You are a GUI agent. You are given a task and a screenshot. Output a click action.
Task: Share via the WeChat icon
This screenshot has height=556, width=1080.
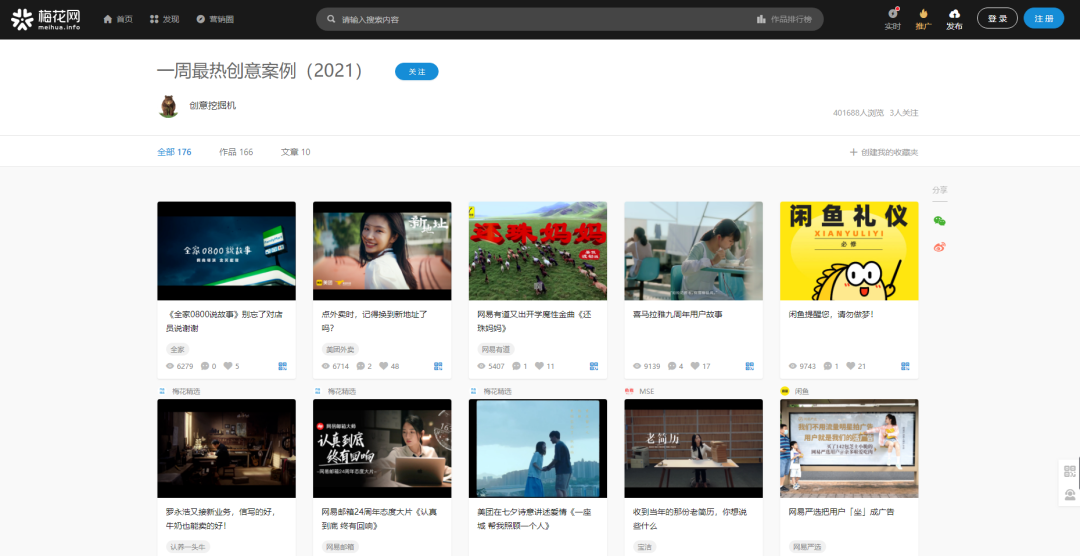[x=939, y=220]
